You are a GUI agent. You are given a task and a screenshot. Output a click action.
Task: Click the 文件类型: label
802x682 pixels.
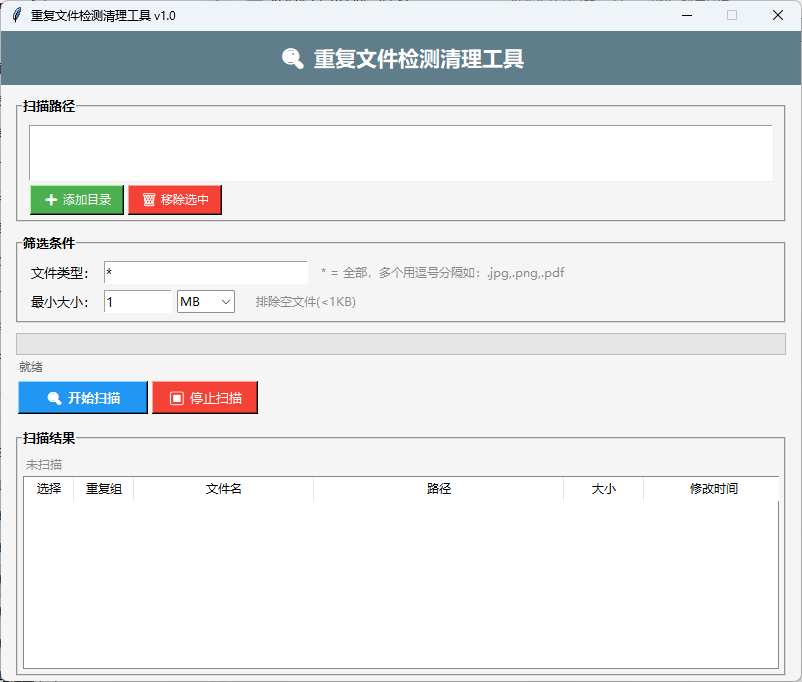click(60, 273)
